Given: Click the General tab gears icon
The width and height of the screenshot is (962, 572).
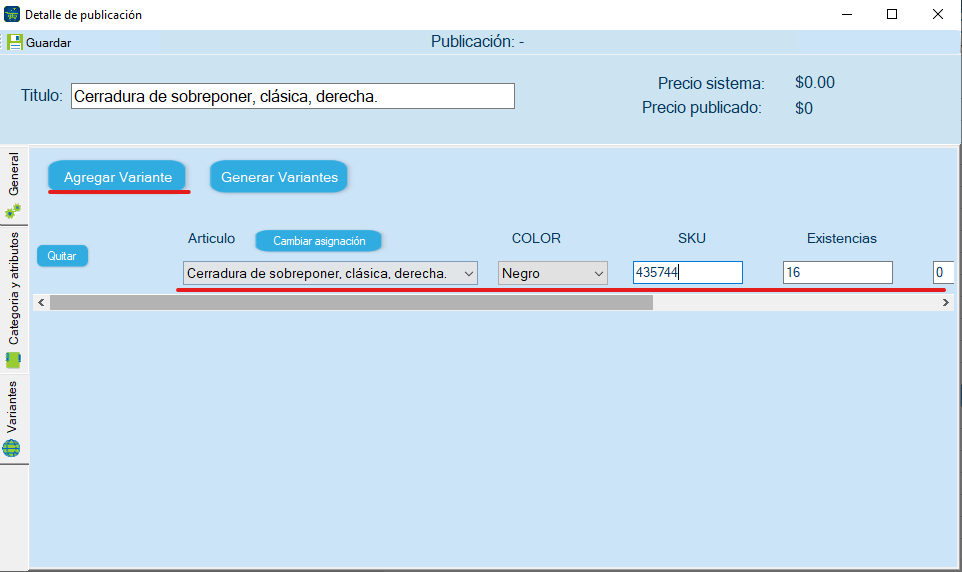Looking at the screenshot, I should point(13,212).
